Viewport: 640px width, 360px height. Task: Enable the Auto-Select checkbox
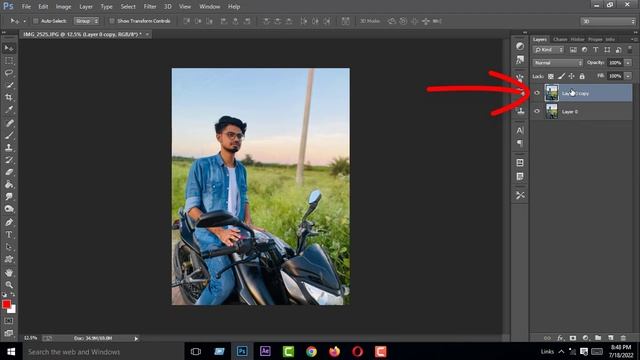[x=36, y=21]
